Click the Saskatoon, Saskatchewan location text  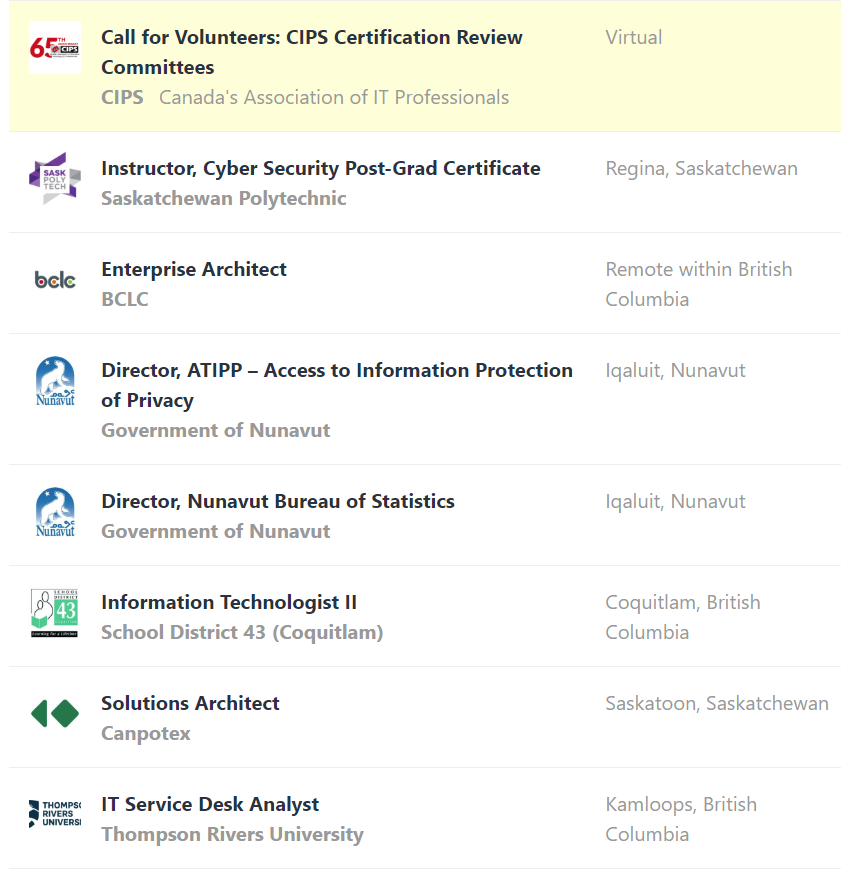point(716,703)
